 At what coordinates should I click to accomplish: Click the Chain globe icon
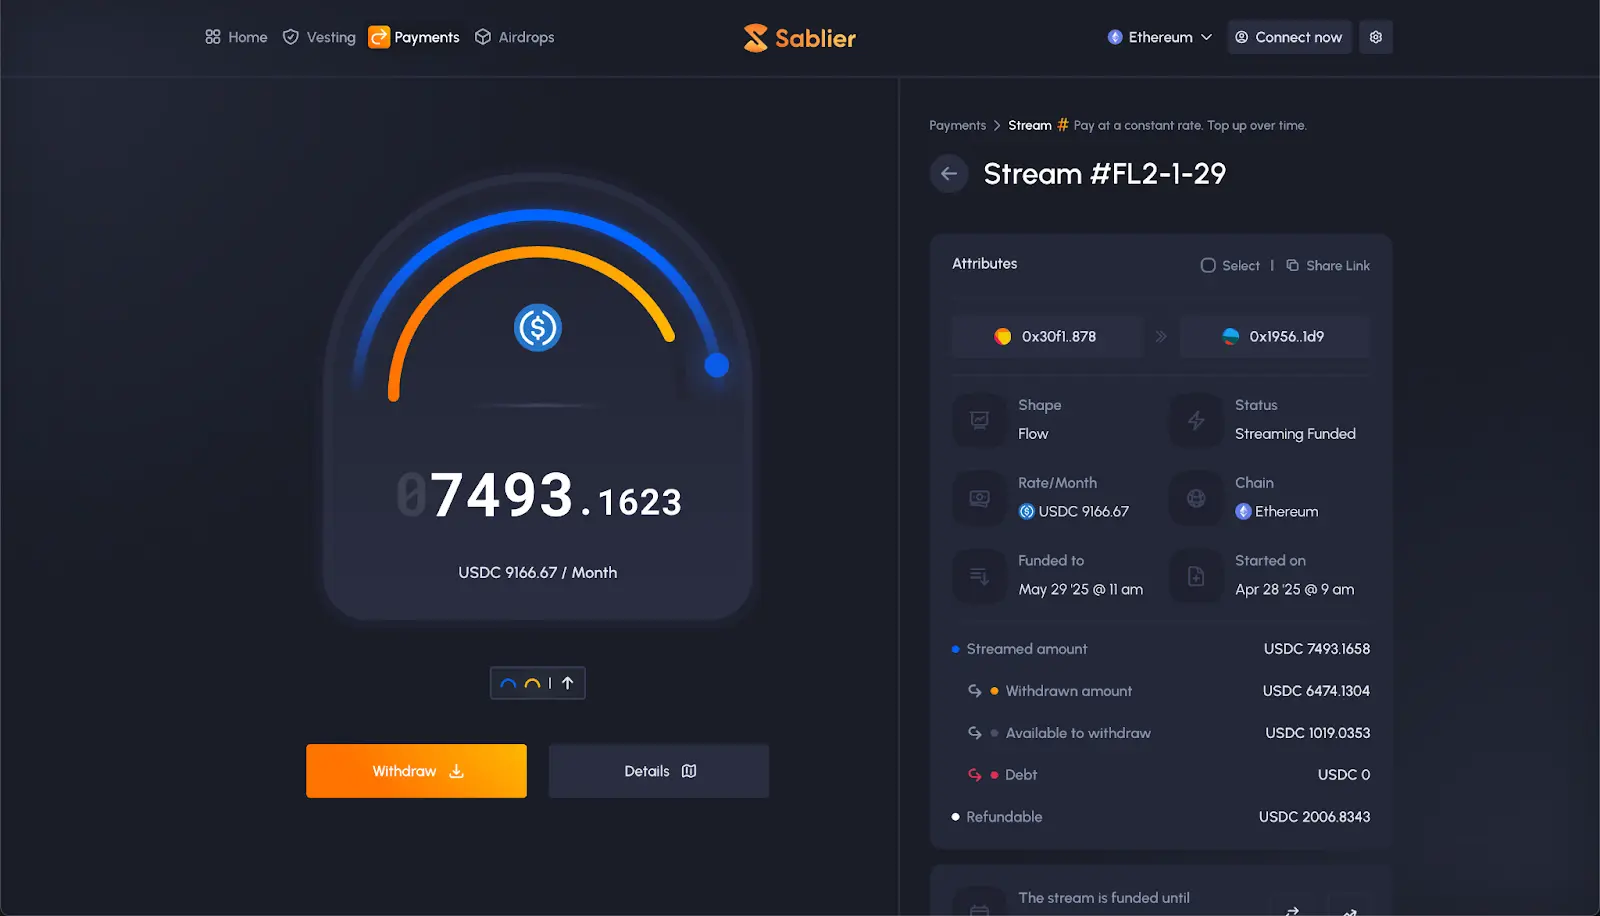pos(1196,498)
